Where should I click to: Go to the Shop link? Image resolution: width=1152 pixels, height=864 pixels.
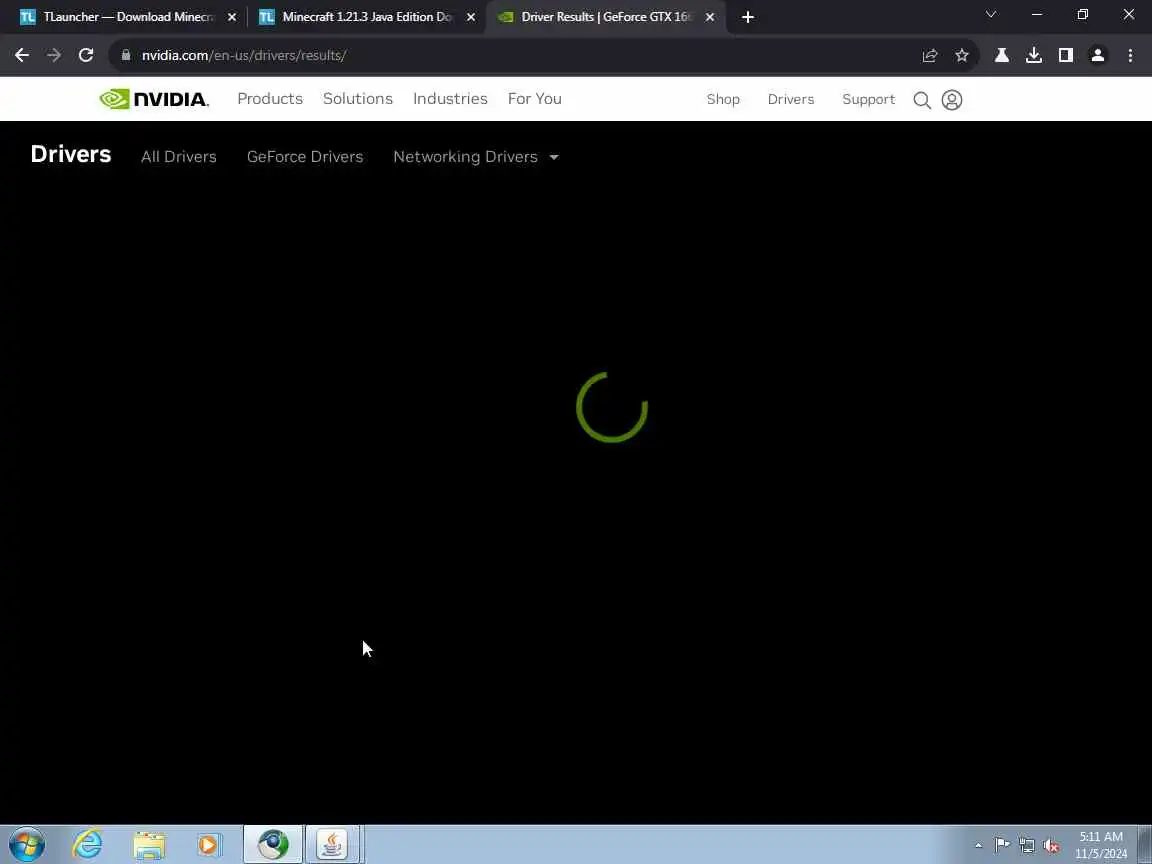click(723, 99)
